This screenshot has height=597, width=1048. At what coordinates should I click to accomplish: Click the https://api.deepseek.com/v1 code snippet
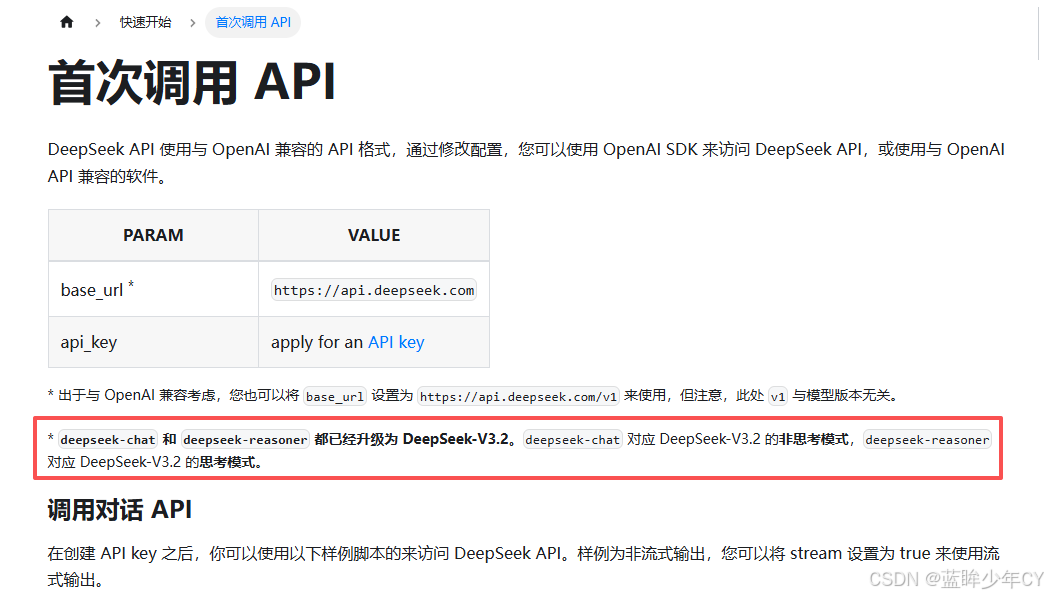[x=518, y=396]
